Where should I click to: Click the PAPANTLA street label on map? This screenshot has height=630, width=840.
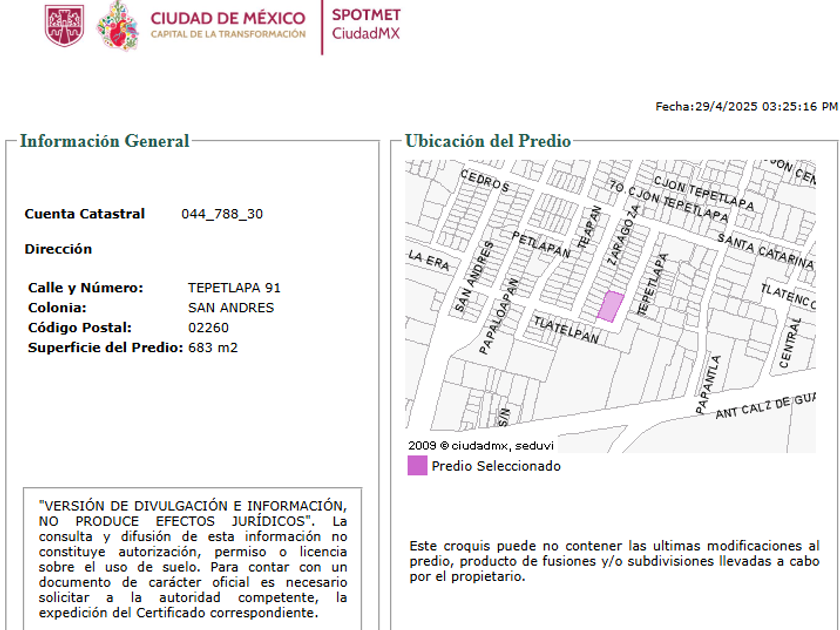(x=709, y=384)
